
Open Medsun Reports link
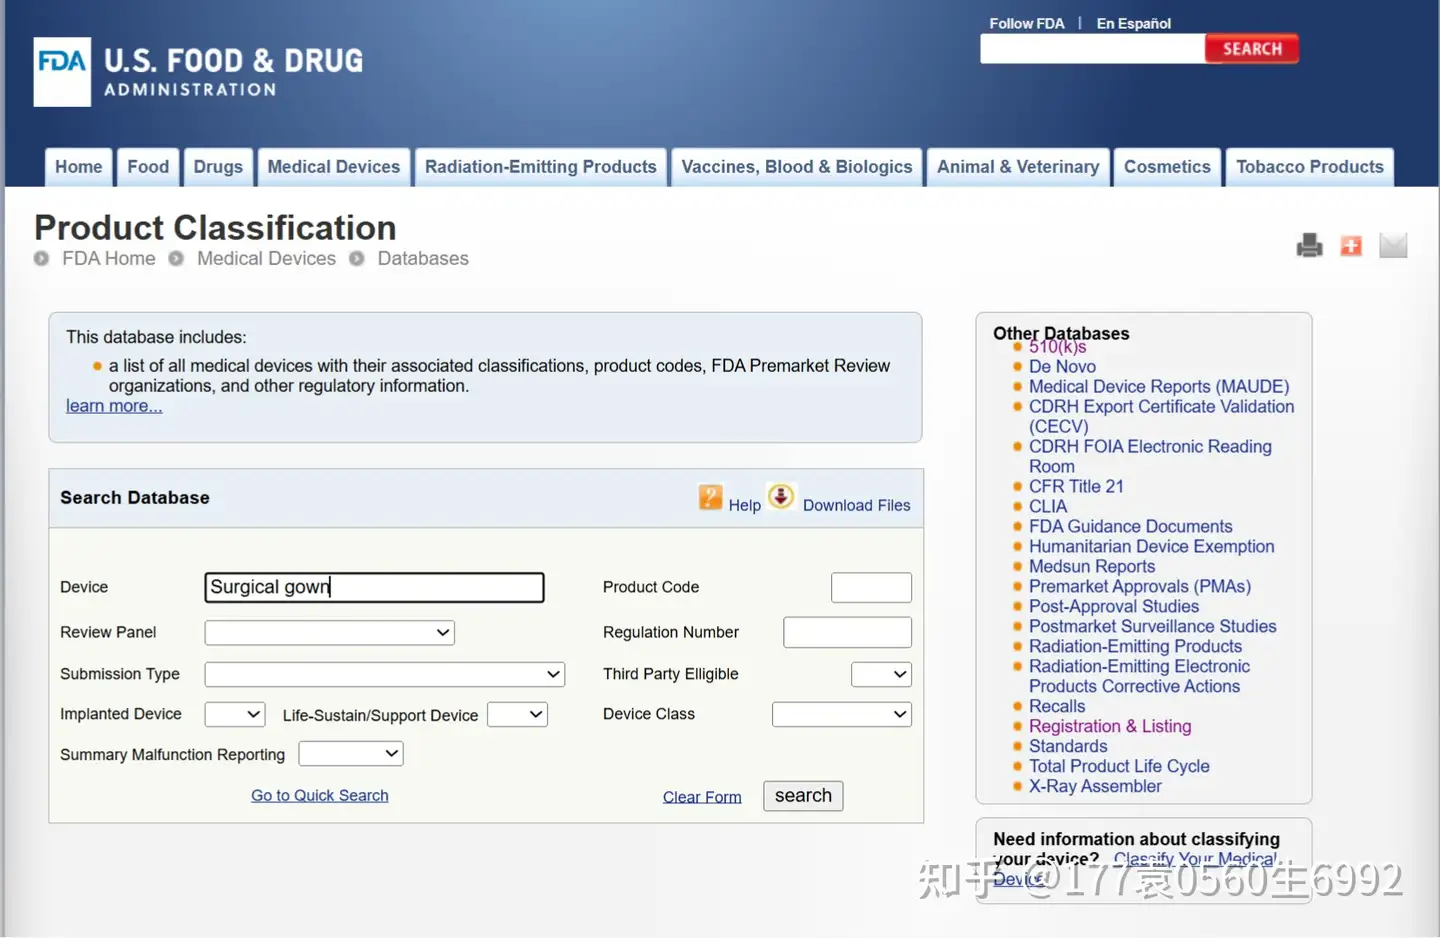[1092, 567]
